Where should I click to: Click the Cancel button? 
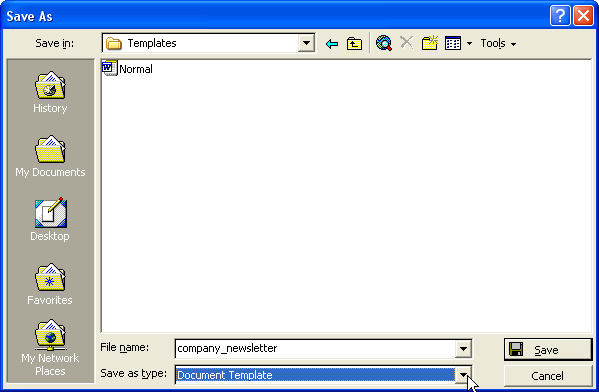click(x=548, y=376)
